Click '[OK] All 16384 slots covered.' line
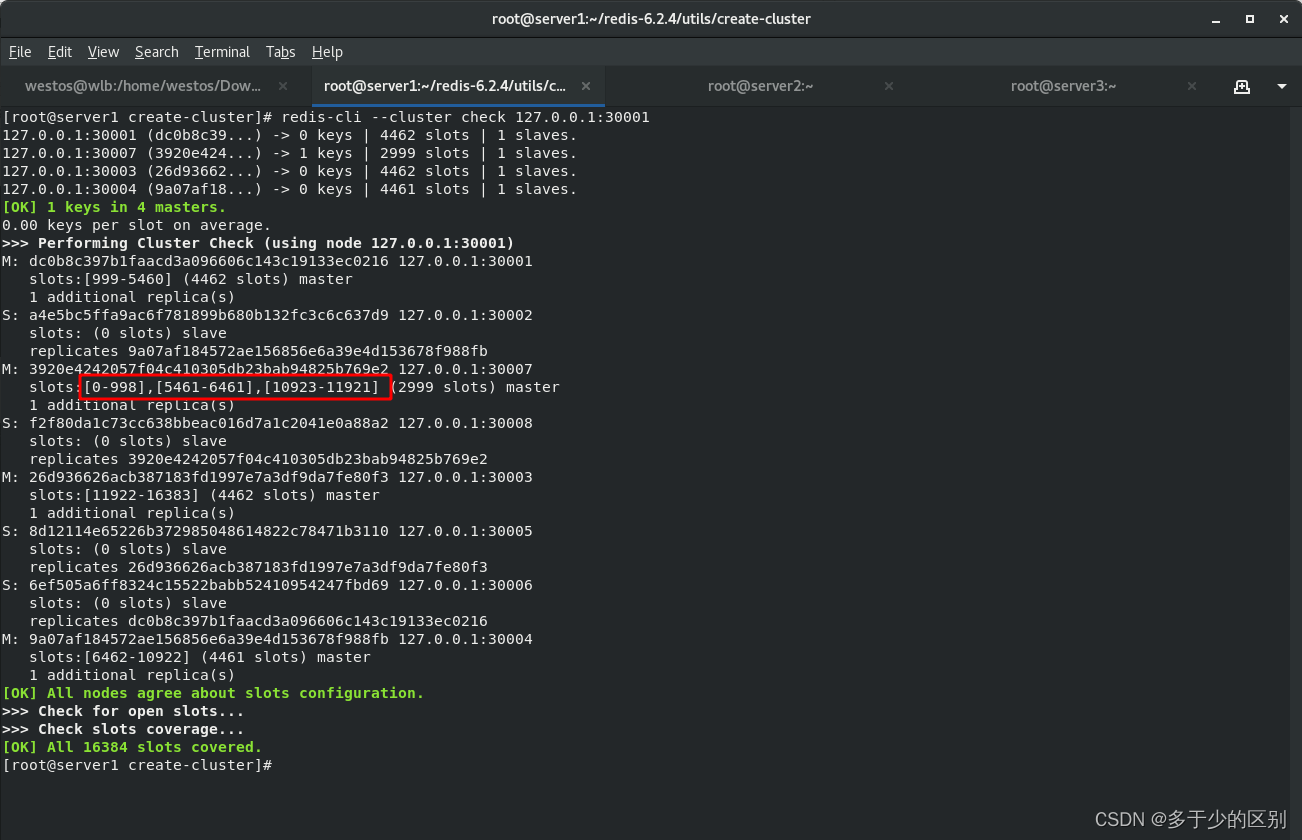The width and height of the screenshot is (1302, 840). [132, 747]
